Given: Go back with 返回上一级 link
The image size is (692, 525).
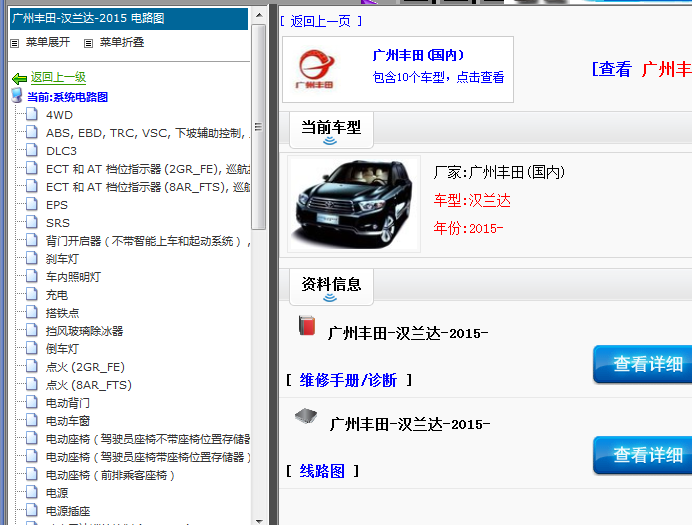Looking at the screenshot, I should 58,78.
